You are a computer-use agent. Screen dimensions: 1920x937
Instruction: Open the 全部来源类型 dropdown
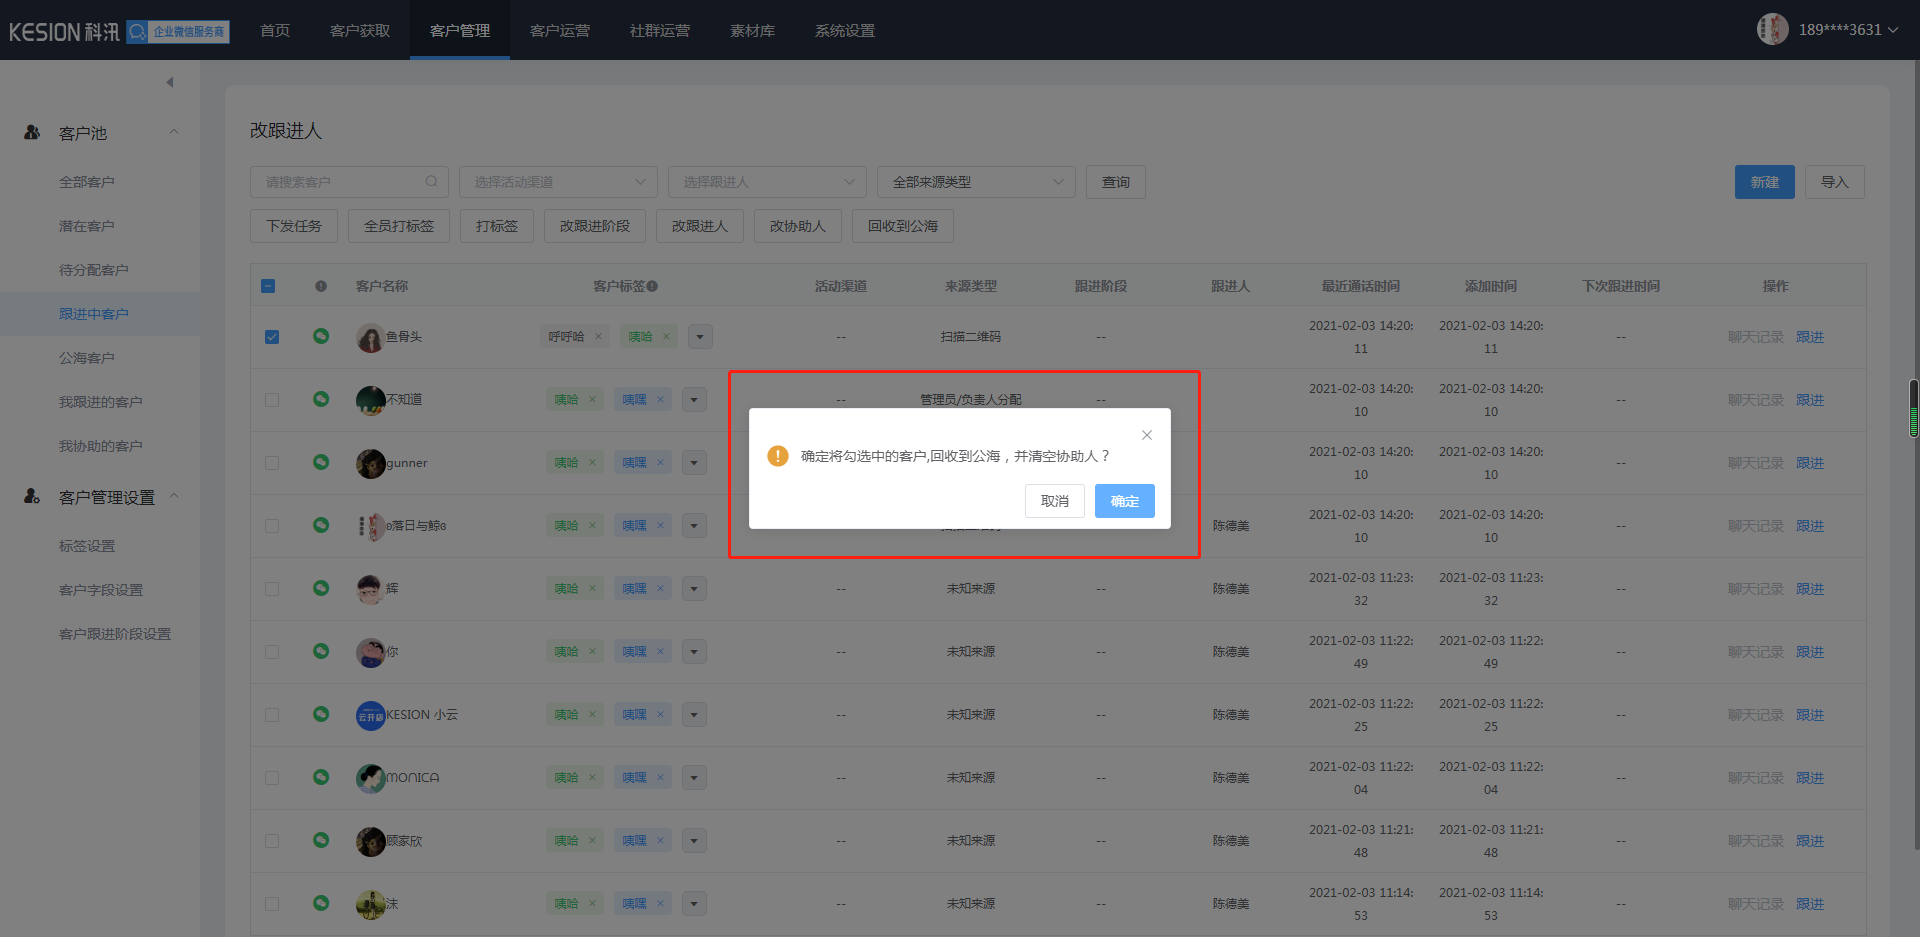point(975,182)
